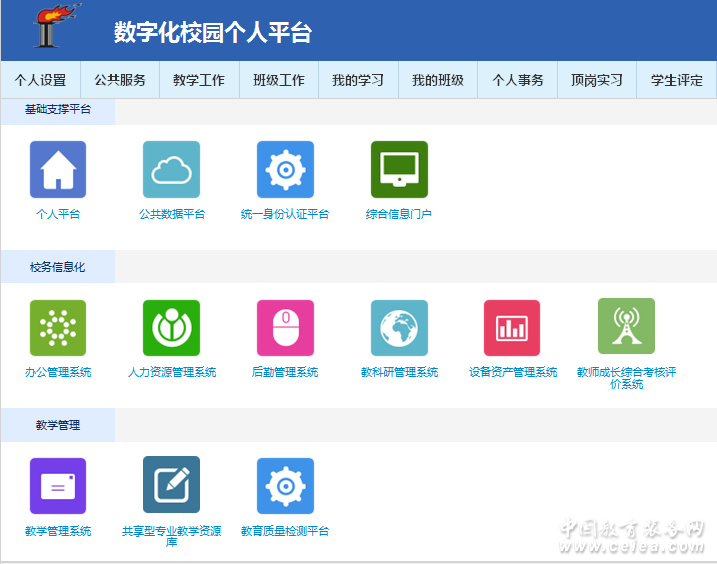Image resolution: width=717 pixels, height=564 pixels.
Task: Launch the 共享型专业教学资源库 edit icon
Action: [x=171, y=485]
